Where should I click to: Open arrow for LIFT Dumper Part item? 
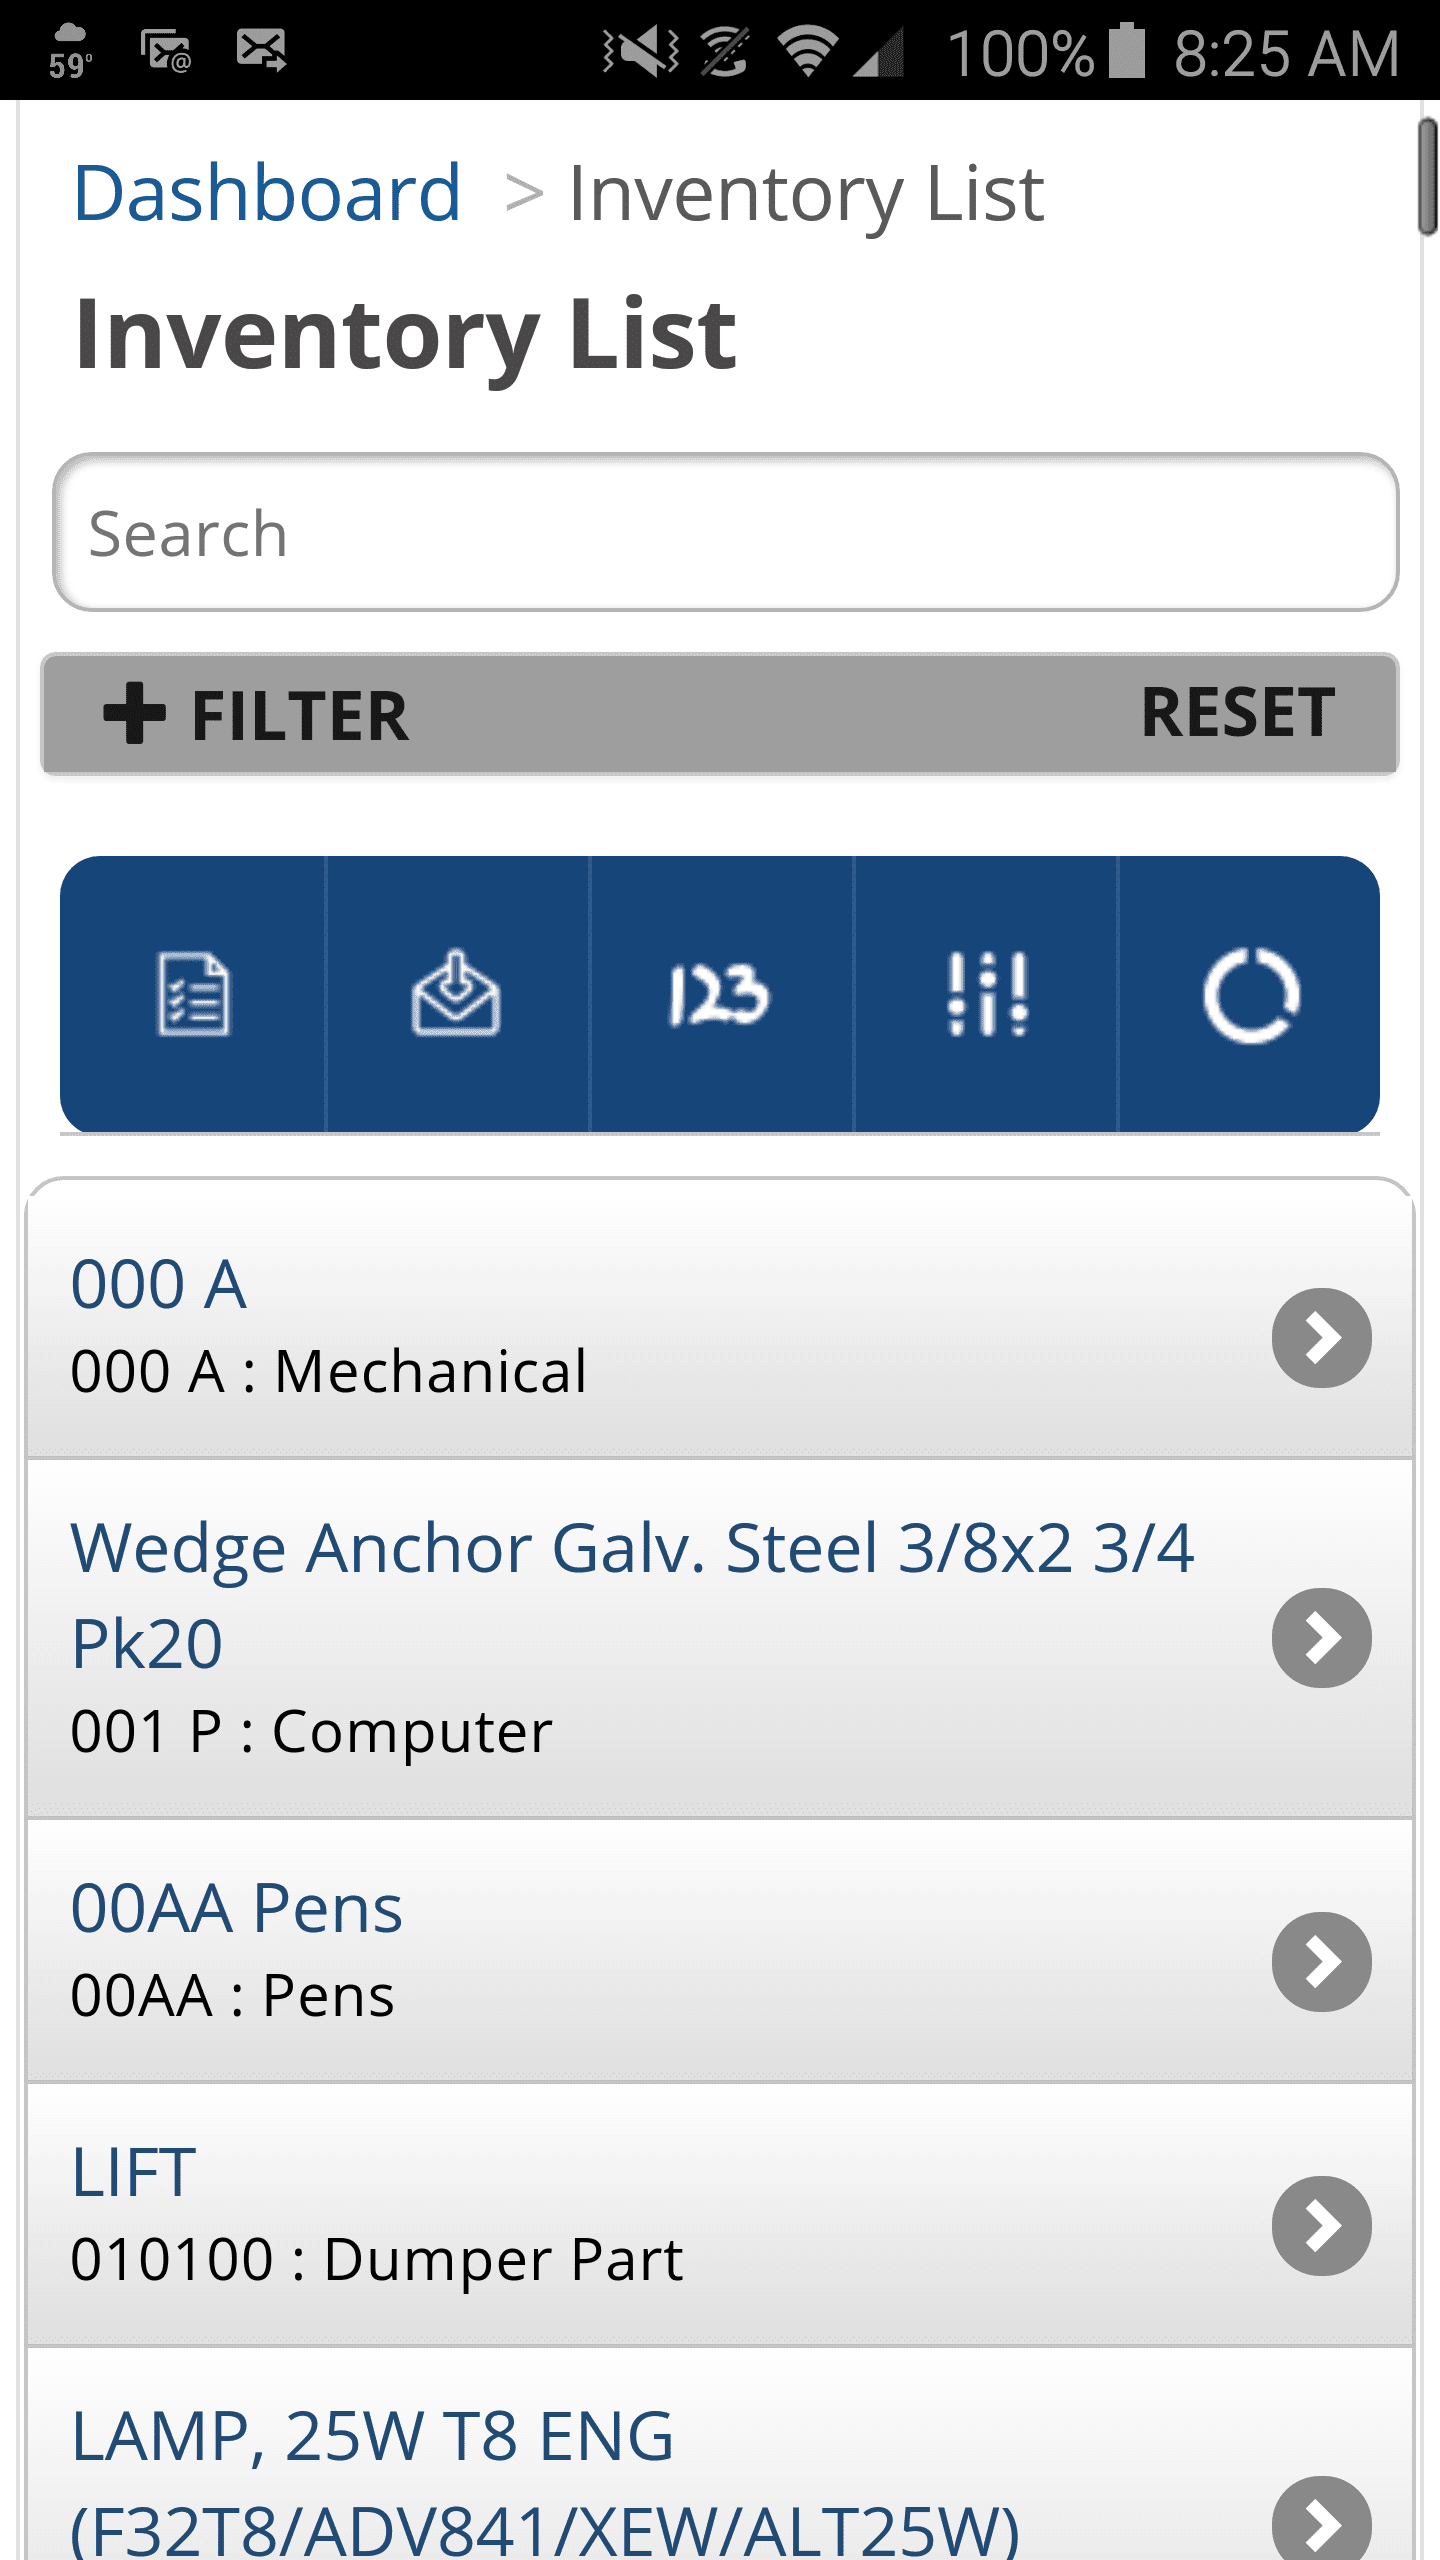1321,2226
